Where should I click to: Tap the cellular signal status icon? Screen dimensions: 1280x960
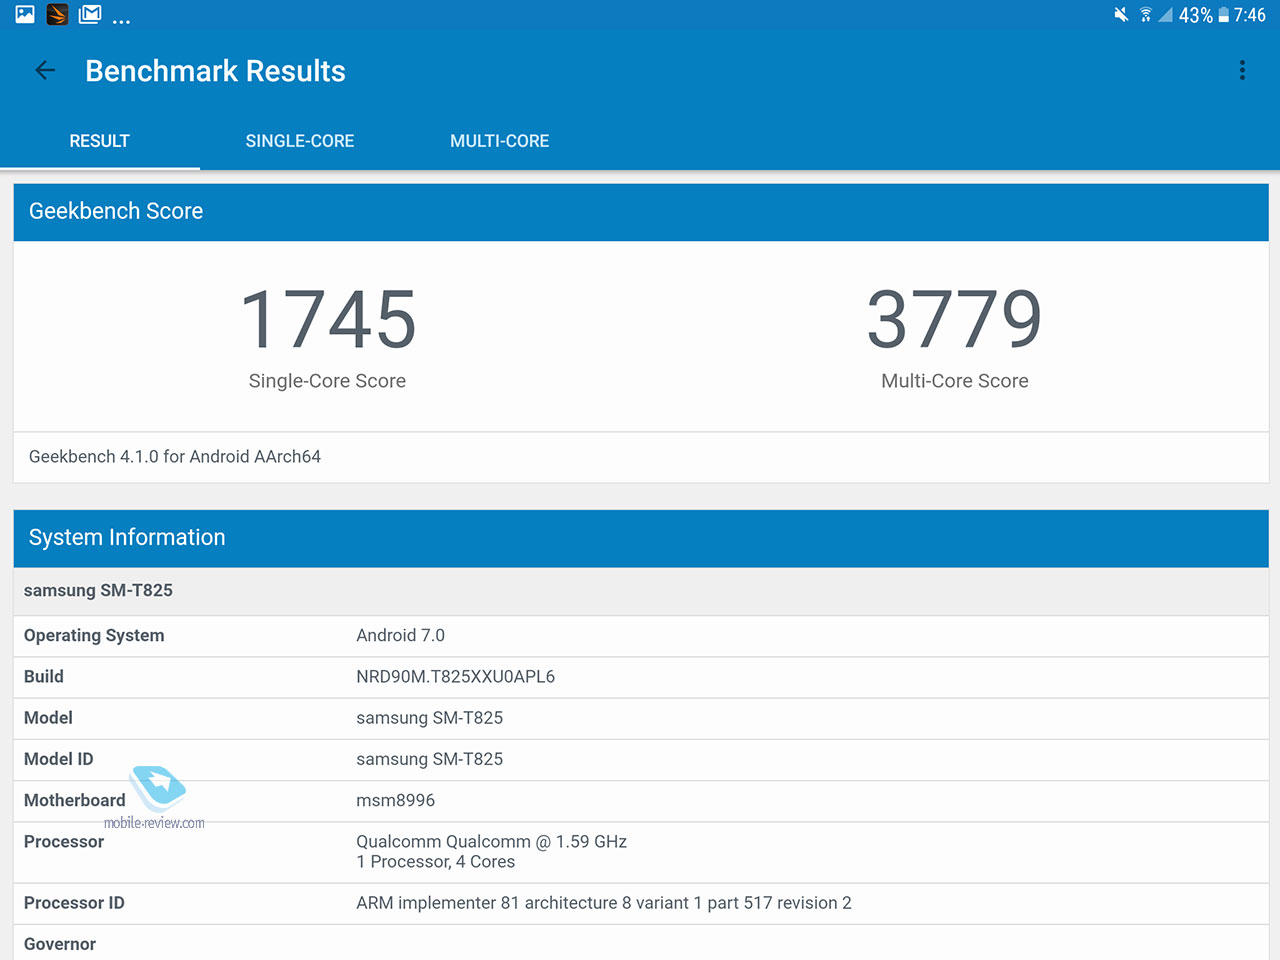coord(1165,15)
